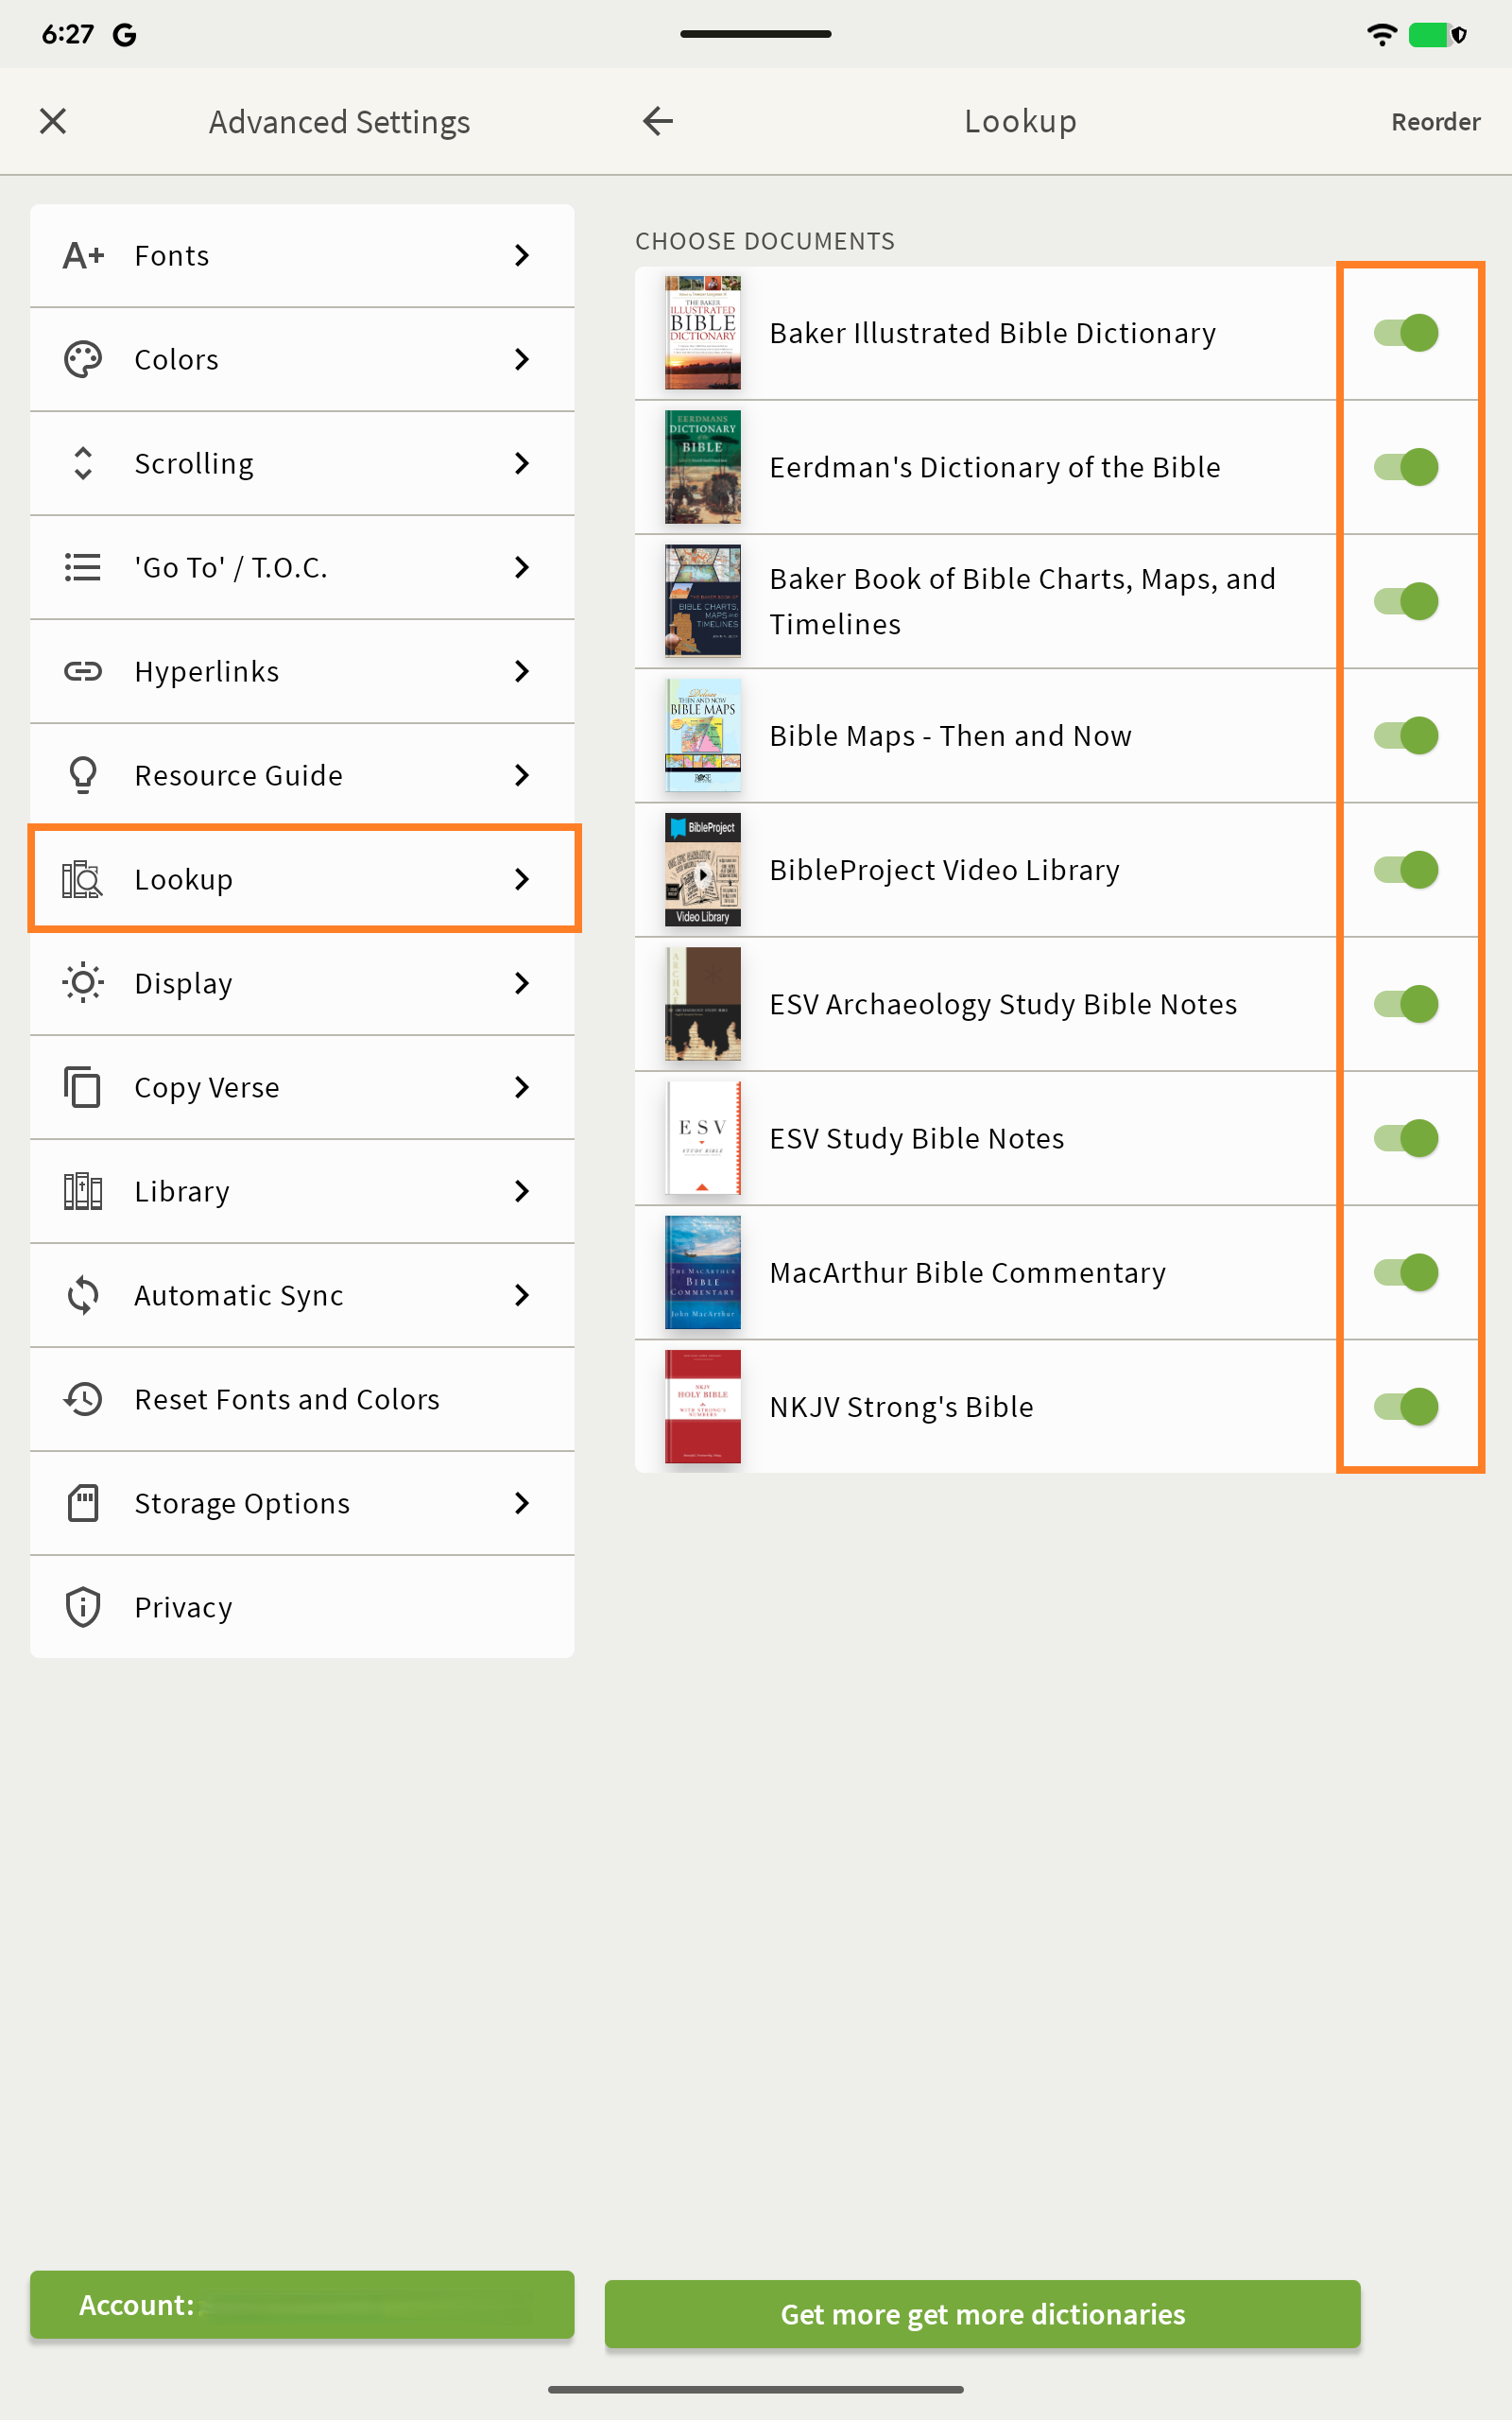
Task: Tap BibleProject Video Library cover thumbnail
Action: (703, 870)
